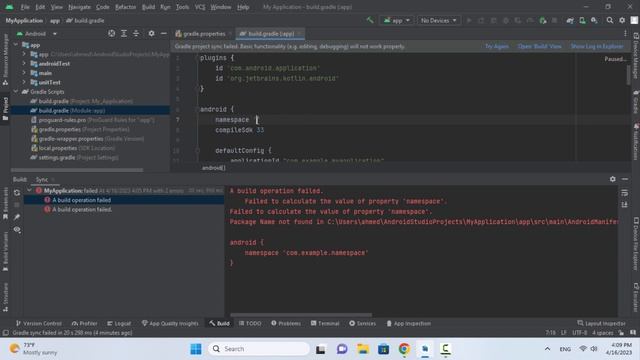Click the Project tree horizontal scrollbar
Screen dimensions: 640x360
pos(77,170)
